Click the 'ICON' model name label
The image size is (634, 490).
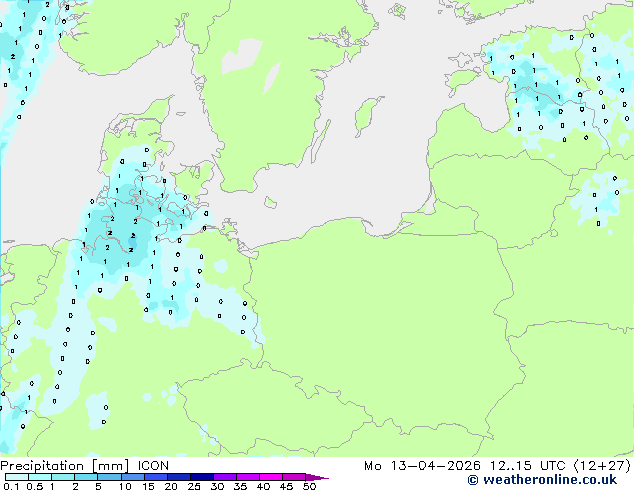153,466
